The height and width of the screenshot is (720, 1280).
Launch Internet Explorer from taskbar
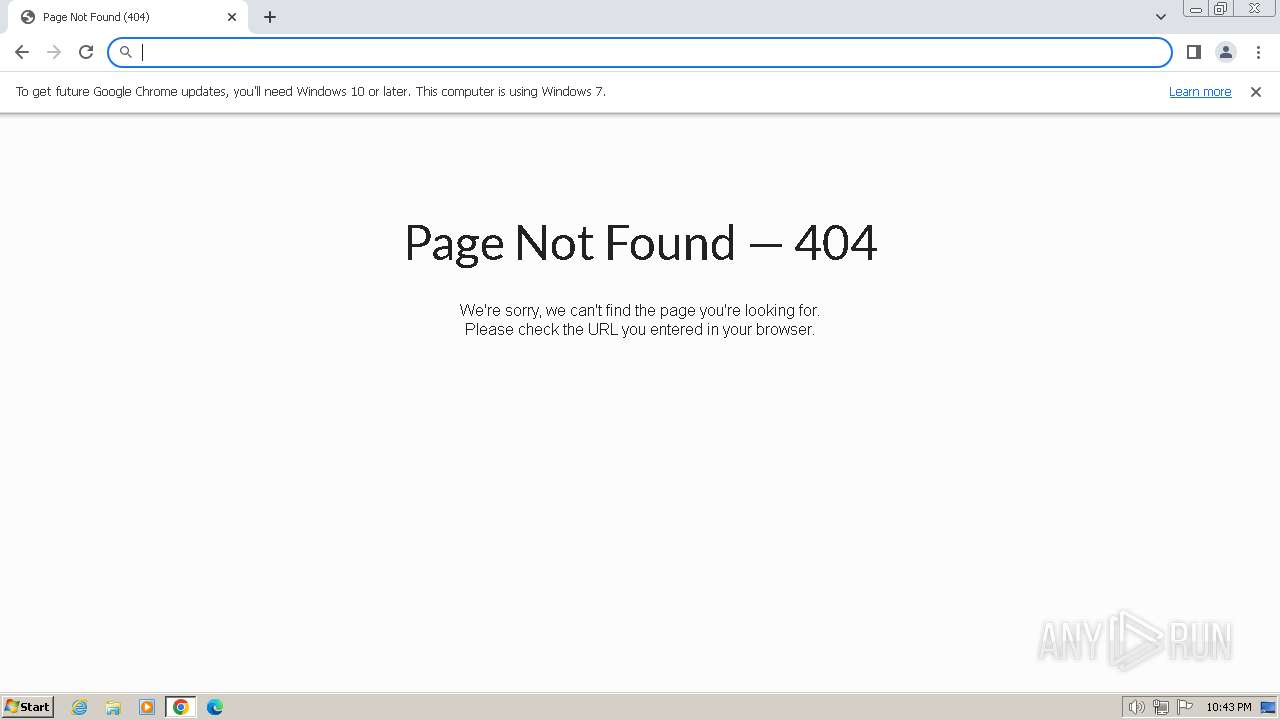(x=80, y=707)
